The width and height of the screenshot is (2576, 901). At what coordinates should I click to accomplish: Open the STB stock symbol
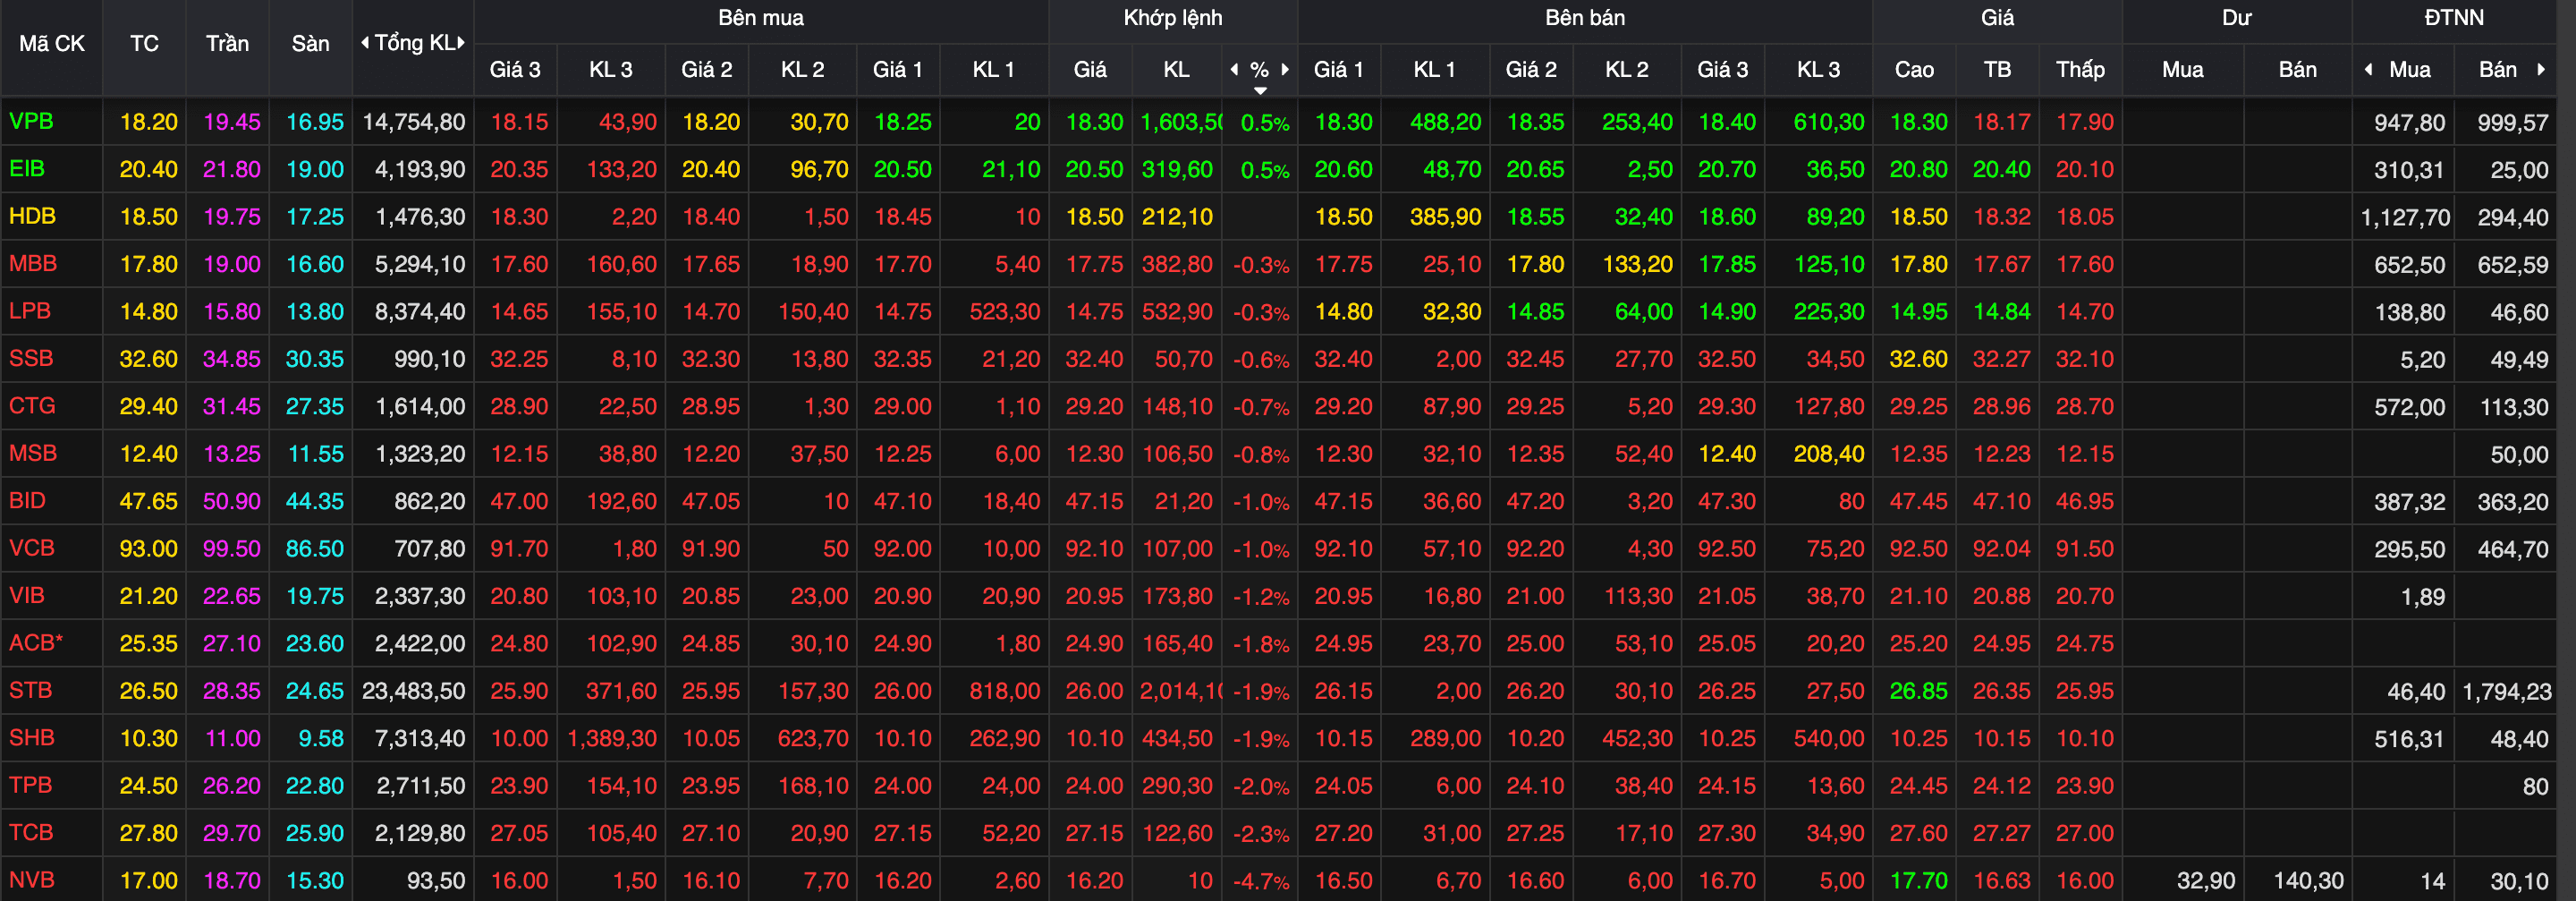[30, 690]
